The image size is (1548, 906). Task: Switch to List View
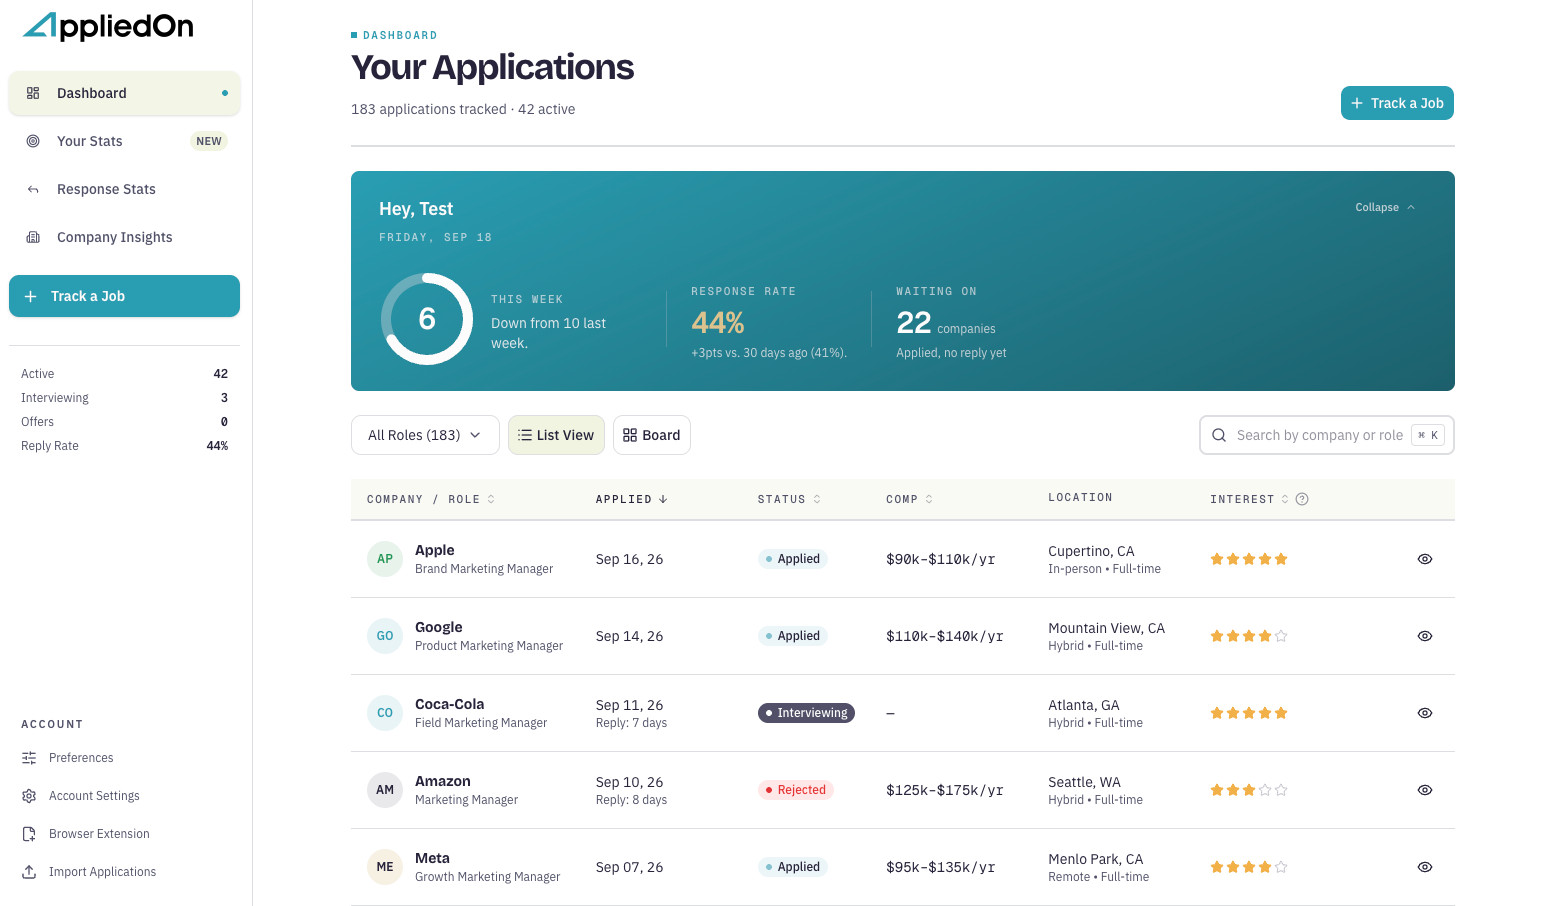coord(556,435)
